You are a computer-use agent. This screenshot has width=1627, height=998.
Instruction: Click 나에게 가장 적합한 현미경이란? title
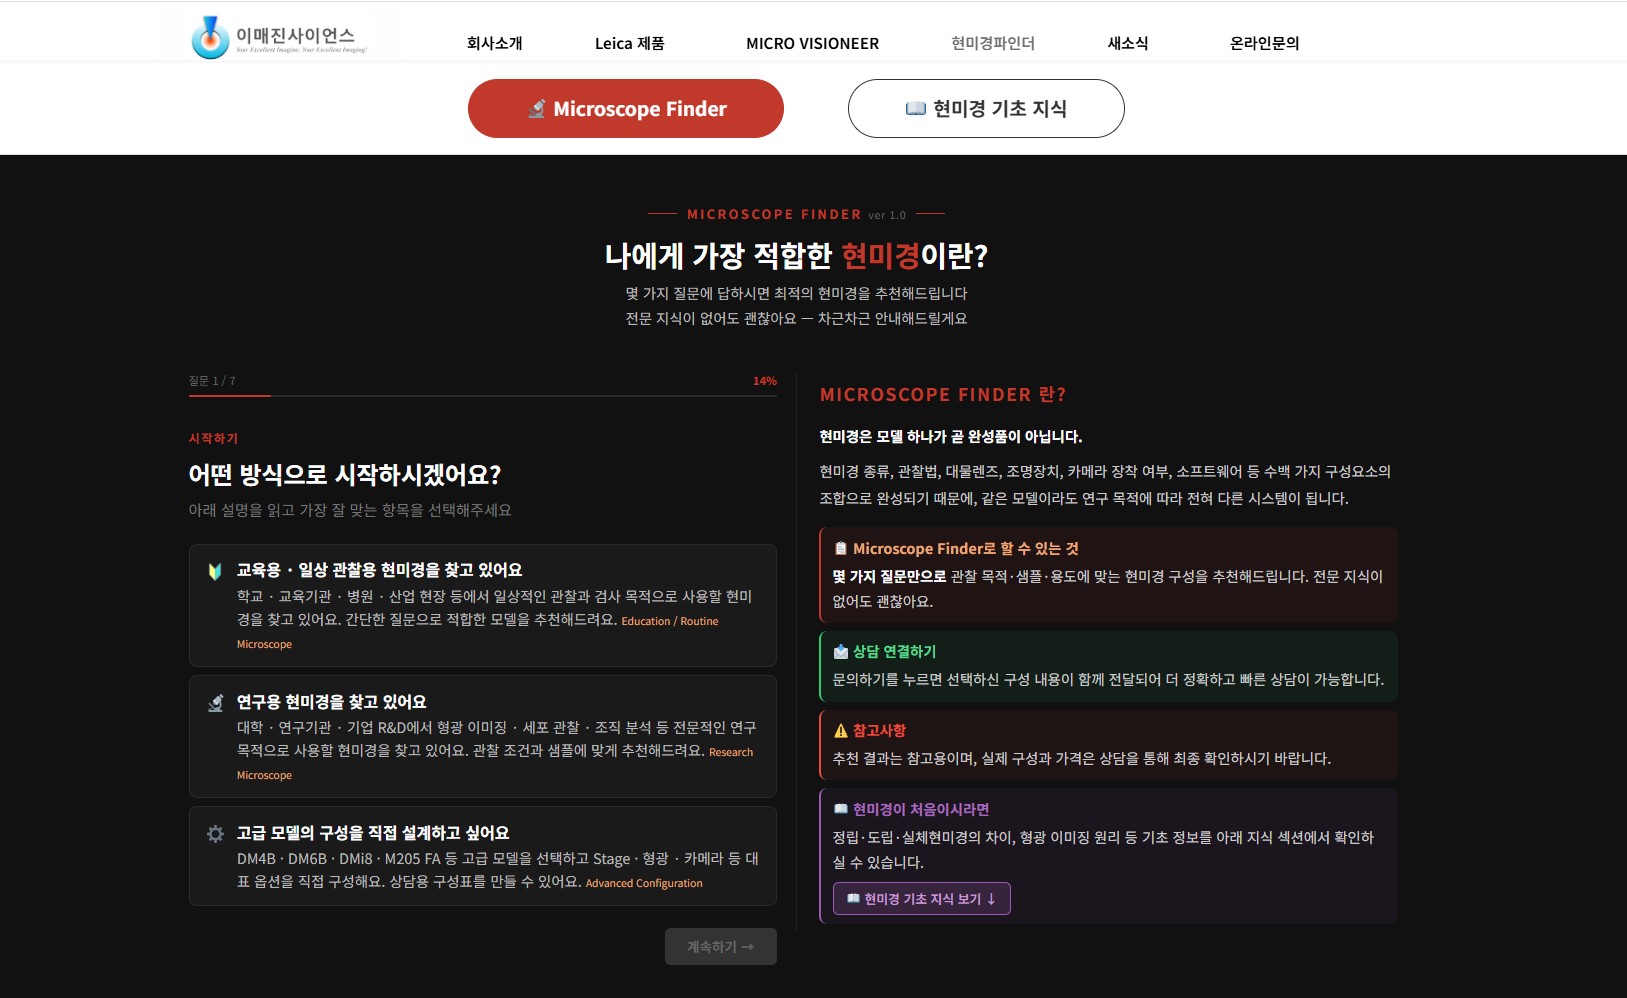796,256
